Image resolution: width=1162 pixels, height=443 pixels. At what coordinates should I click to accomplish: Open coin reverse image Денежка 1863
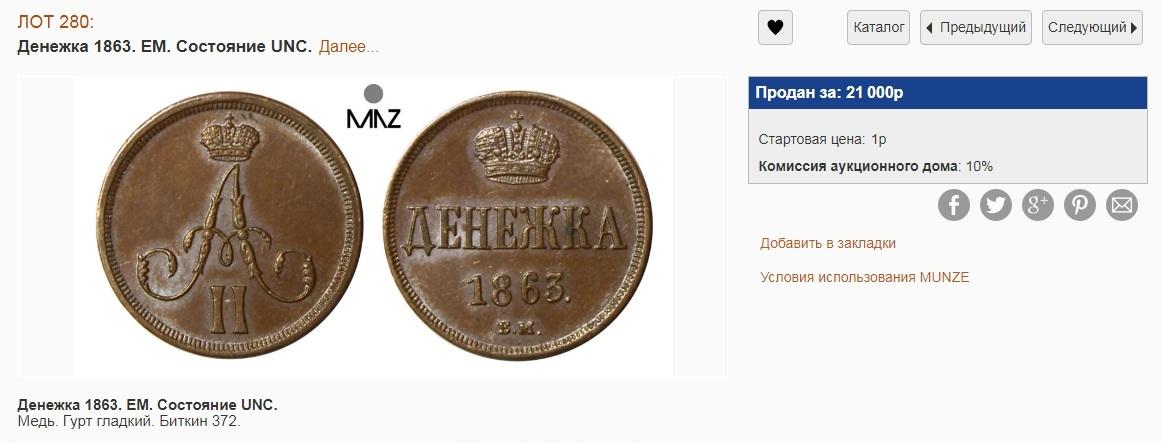[x=517, y=224]
